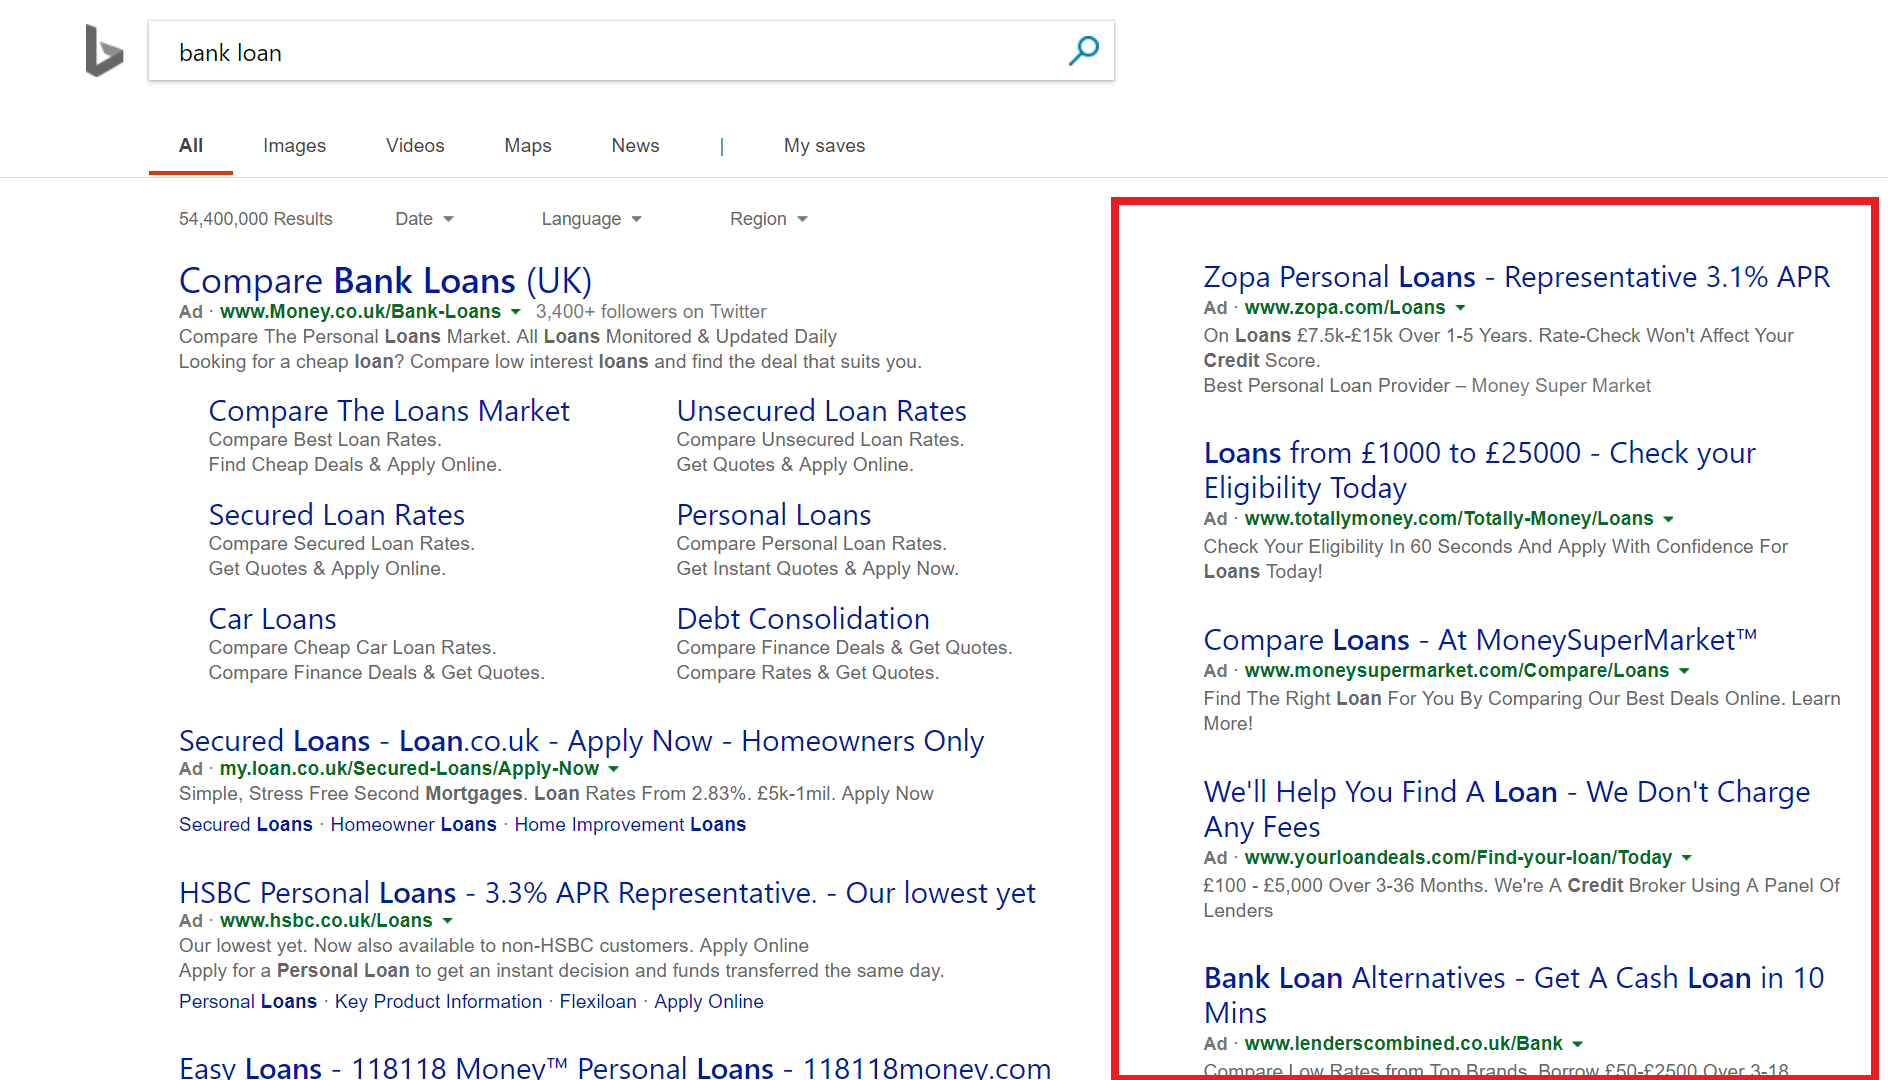Open the moneysupermarket.com ad URL dropdown arrow

pos(1684,671)
